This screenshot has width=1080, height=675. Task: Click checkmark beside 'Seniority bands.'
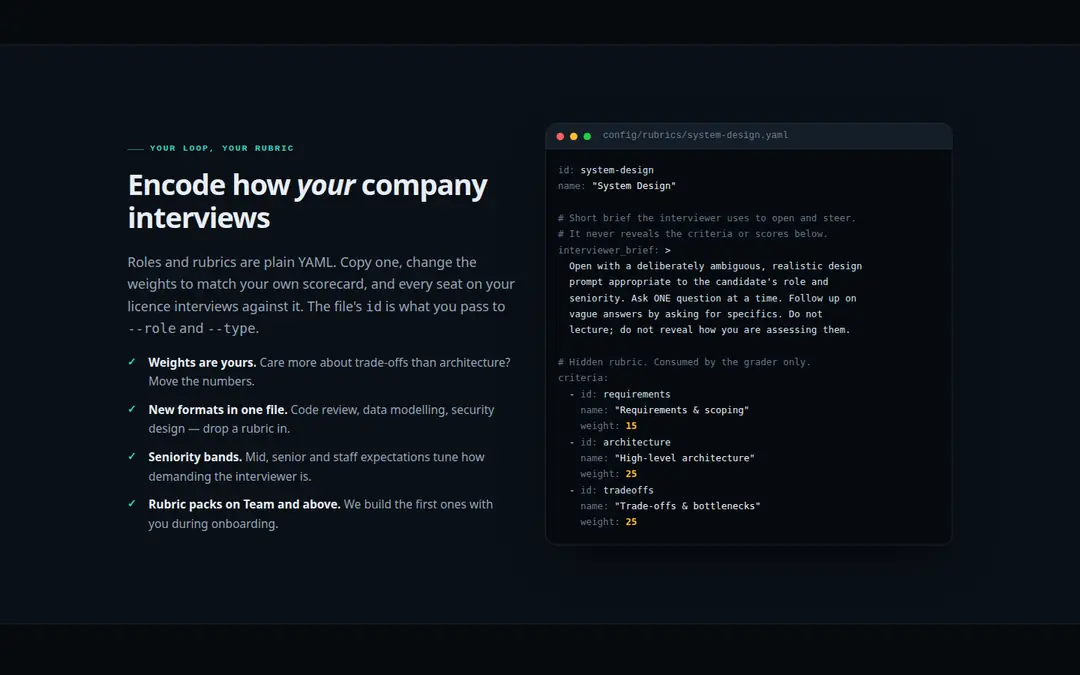tap(132, 456)
